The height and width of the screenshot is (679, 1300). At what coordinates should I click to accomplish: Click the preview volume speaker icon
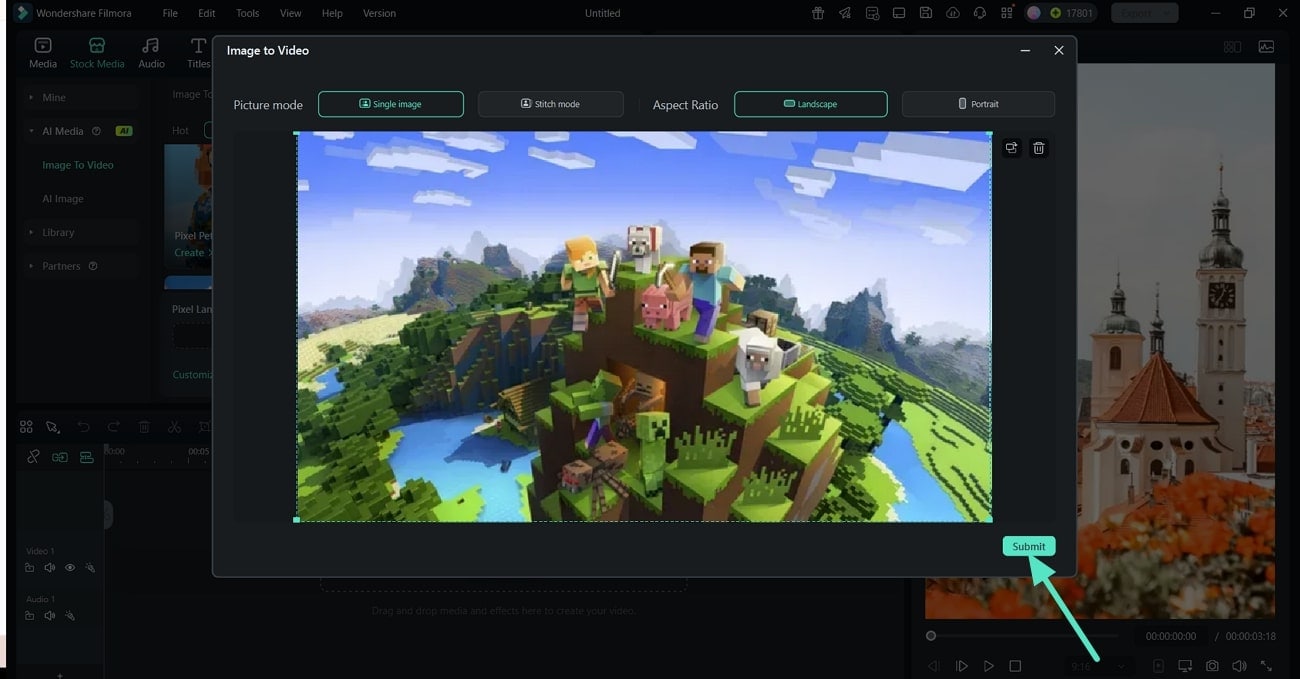click(1239, 666)
